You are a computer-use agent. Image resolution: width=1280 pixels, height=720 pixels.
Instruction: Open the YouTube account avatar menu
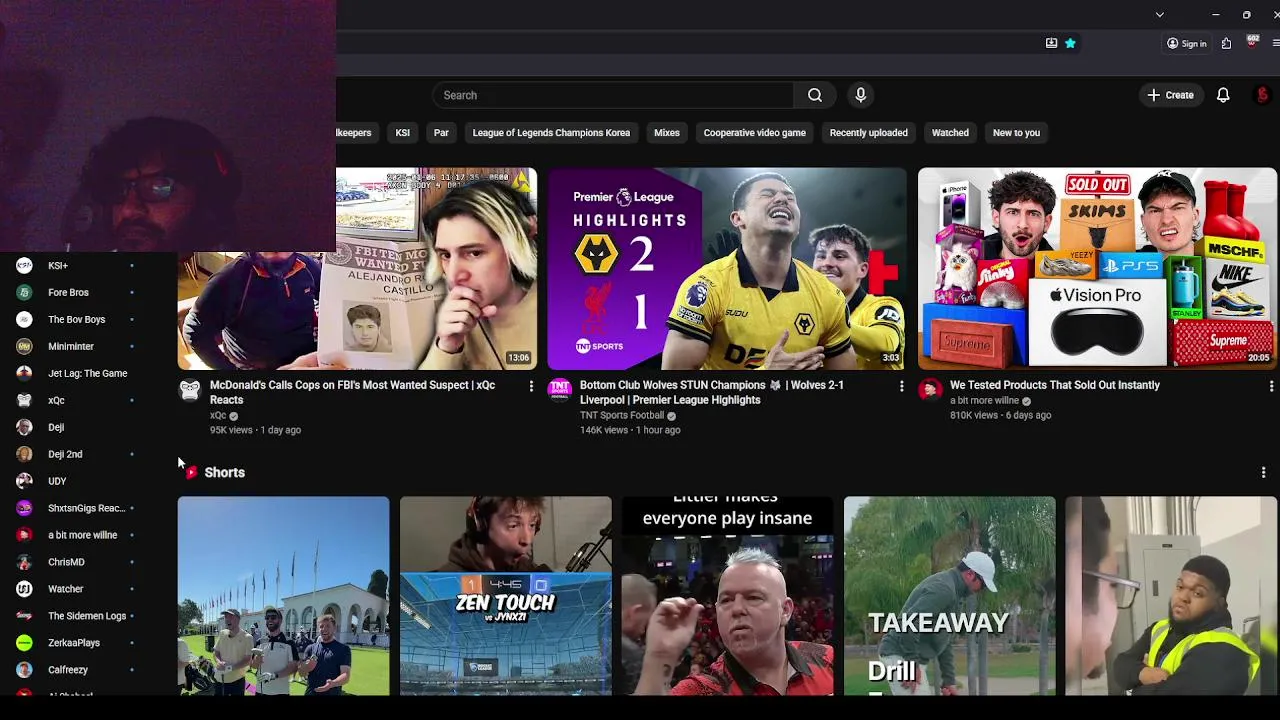1262,95
